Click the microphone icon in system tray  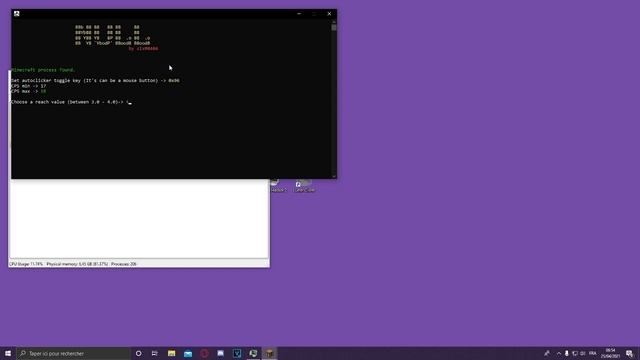pos(567,353)
